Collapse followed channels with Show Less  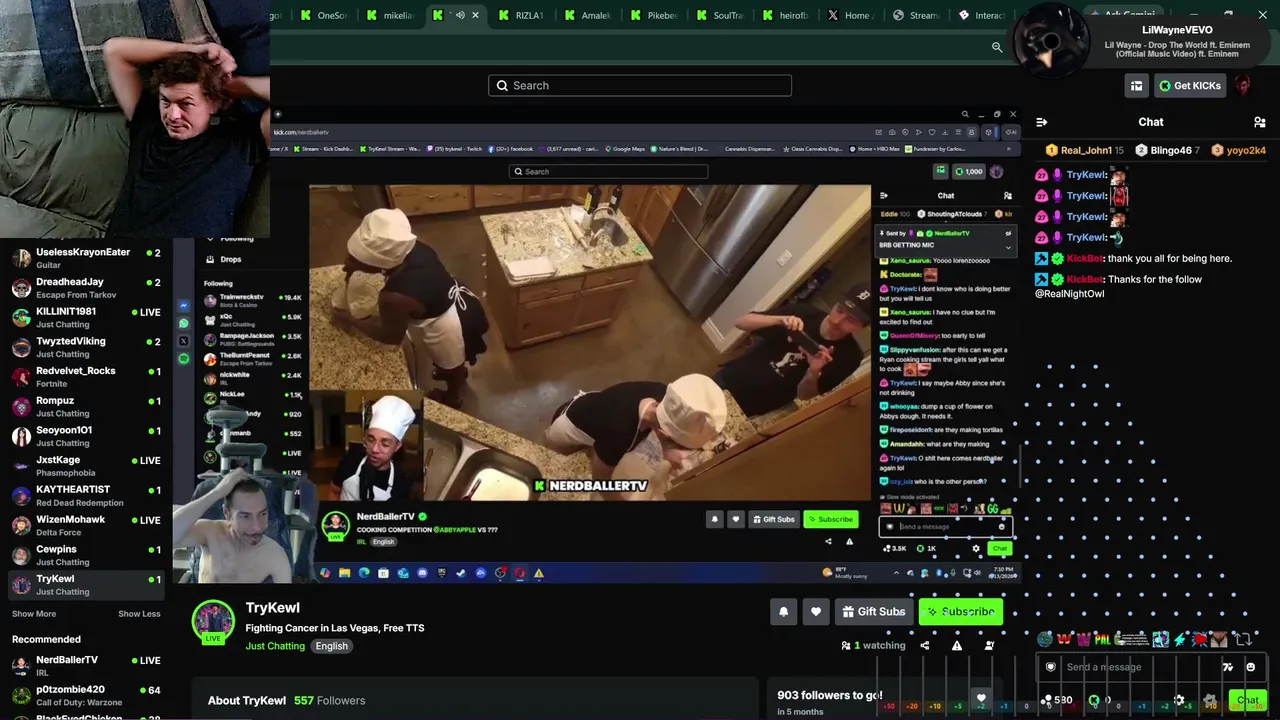tap(139, 614)
